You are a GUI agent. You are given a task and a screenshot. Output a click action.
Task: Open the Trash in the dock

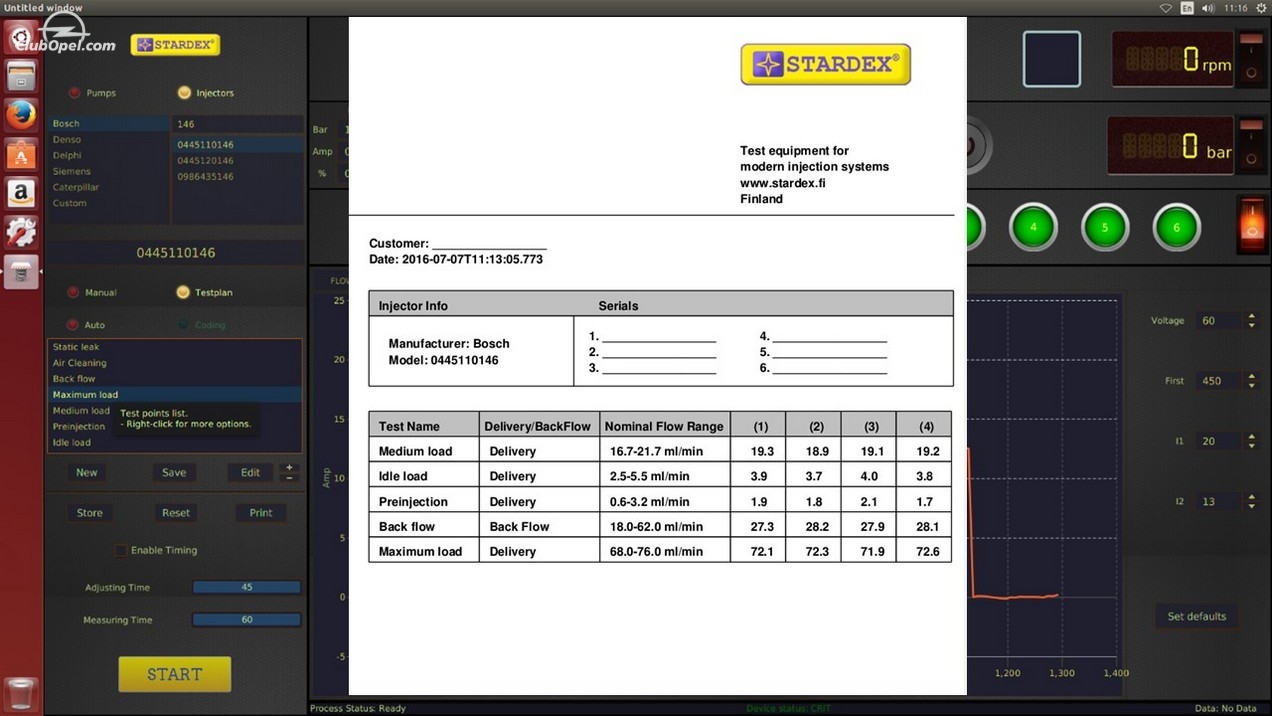(21, 693)
